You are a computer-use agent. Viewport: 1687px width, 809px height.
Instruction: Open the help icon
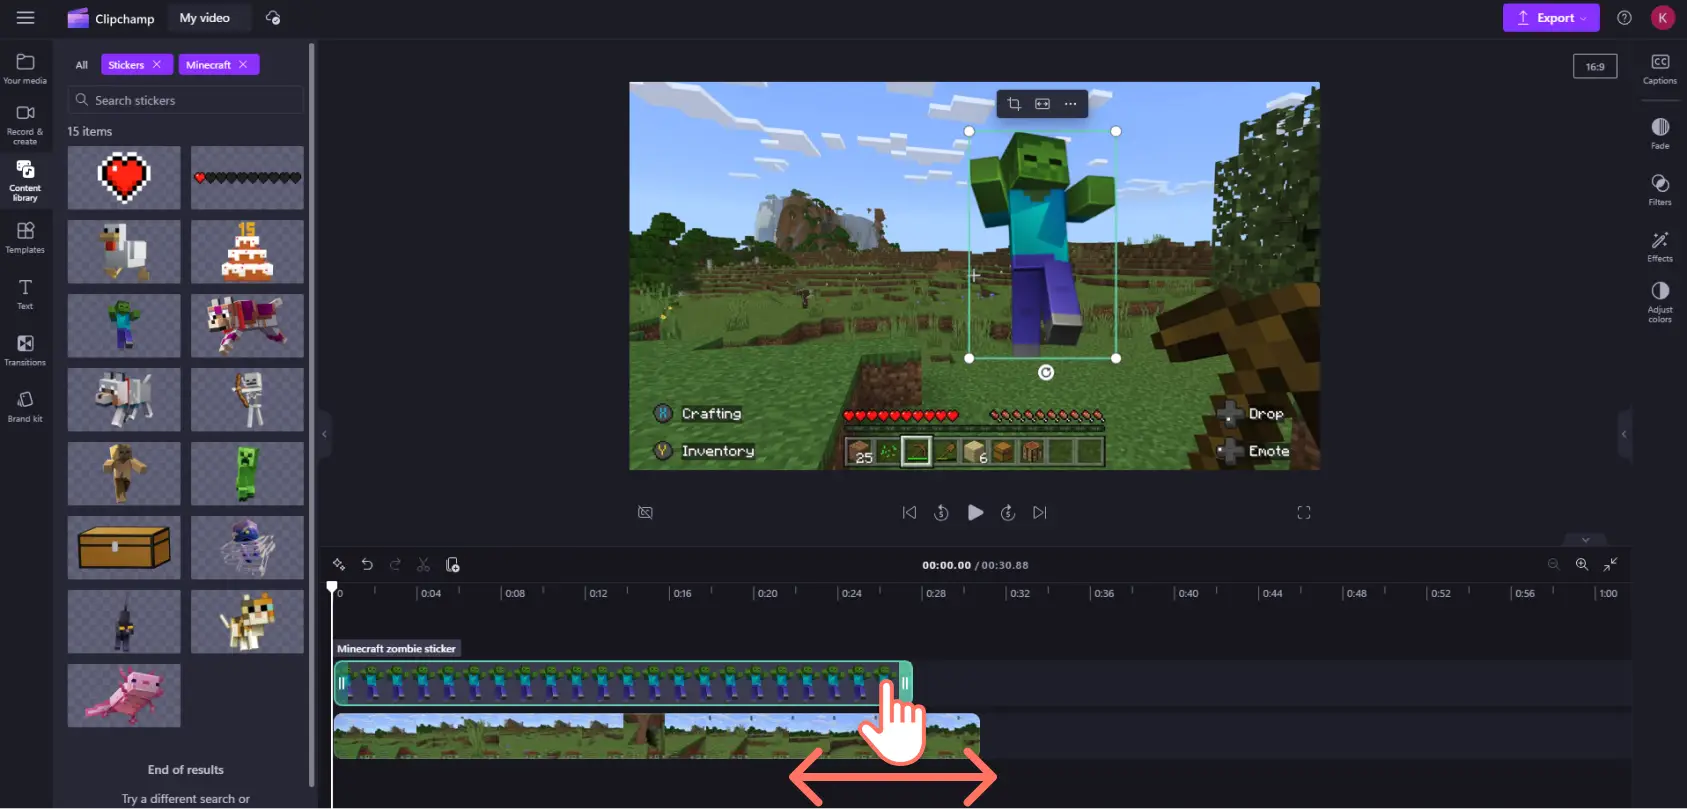(1624, 18)
